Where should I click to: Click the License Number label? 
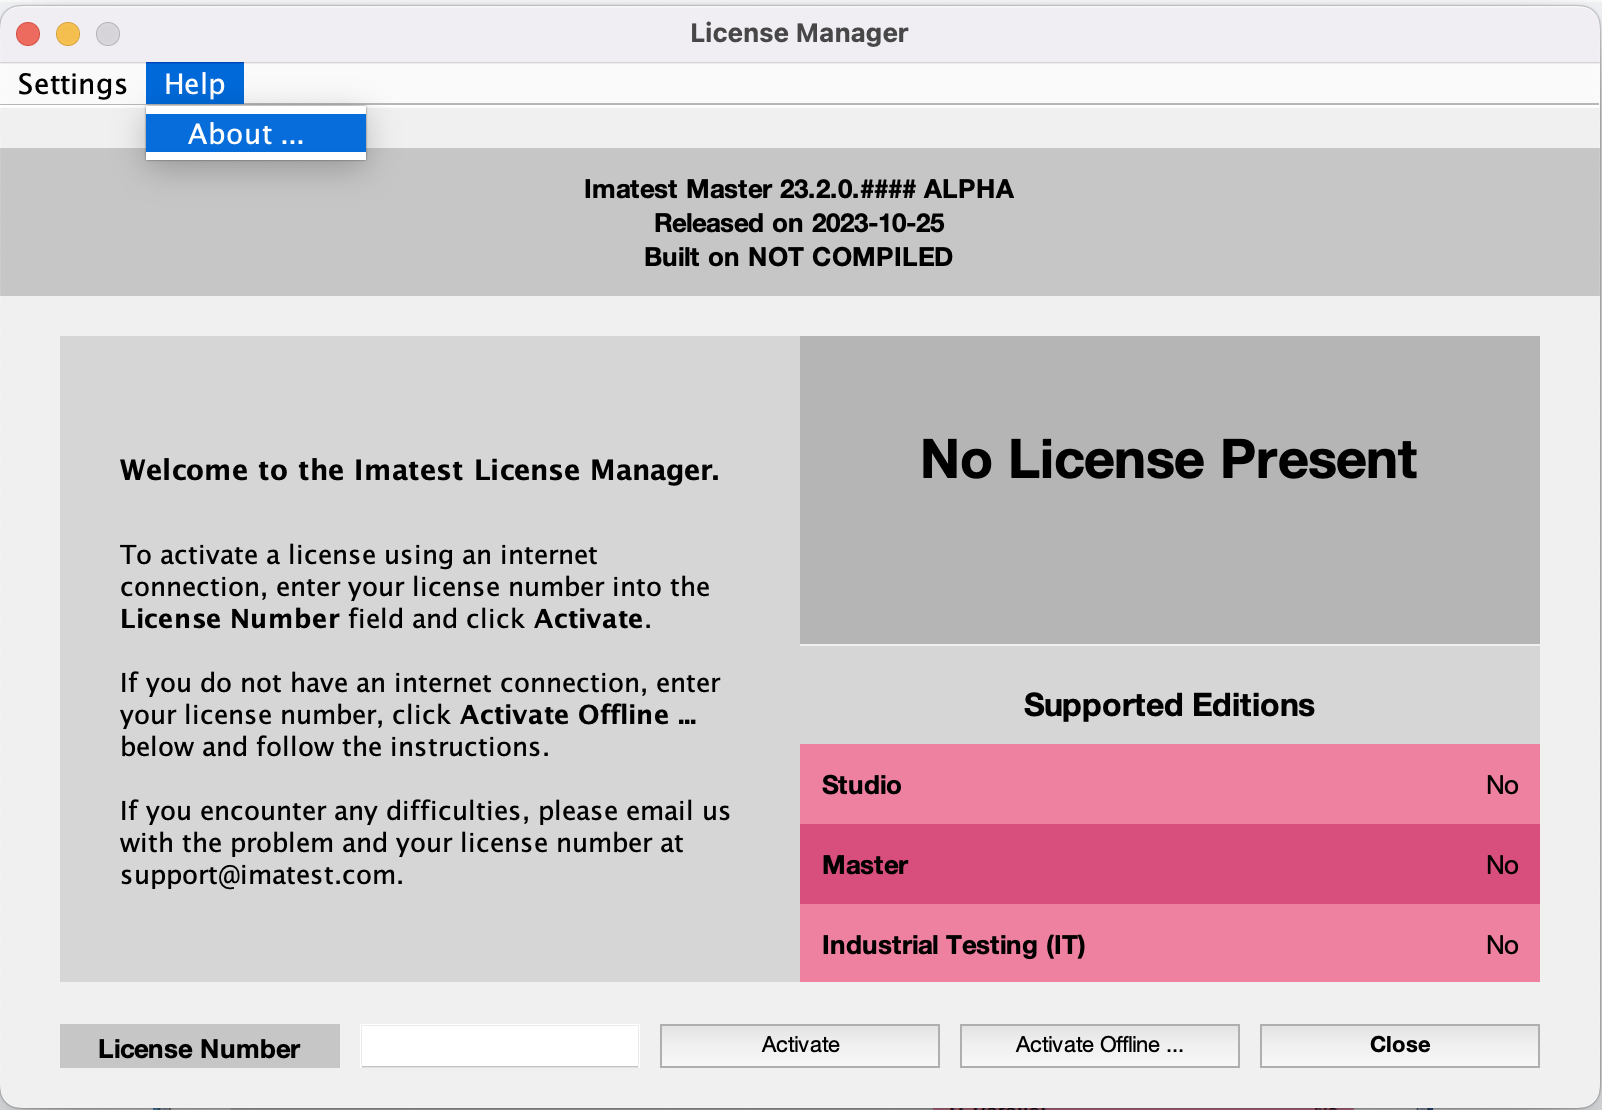pyautogui.click(x=200, y=1046)
